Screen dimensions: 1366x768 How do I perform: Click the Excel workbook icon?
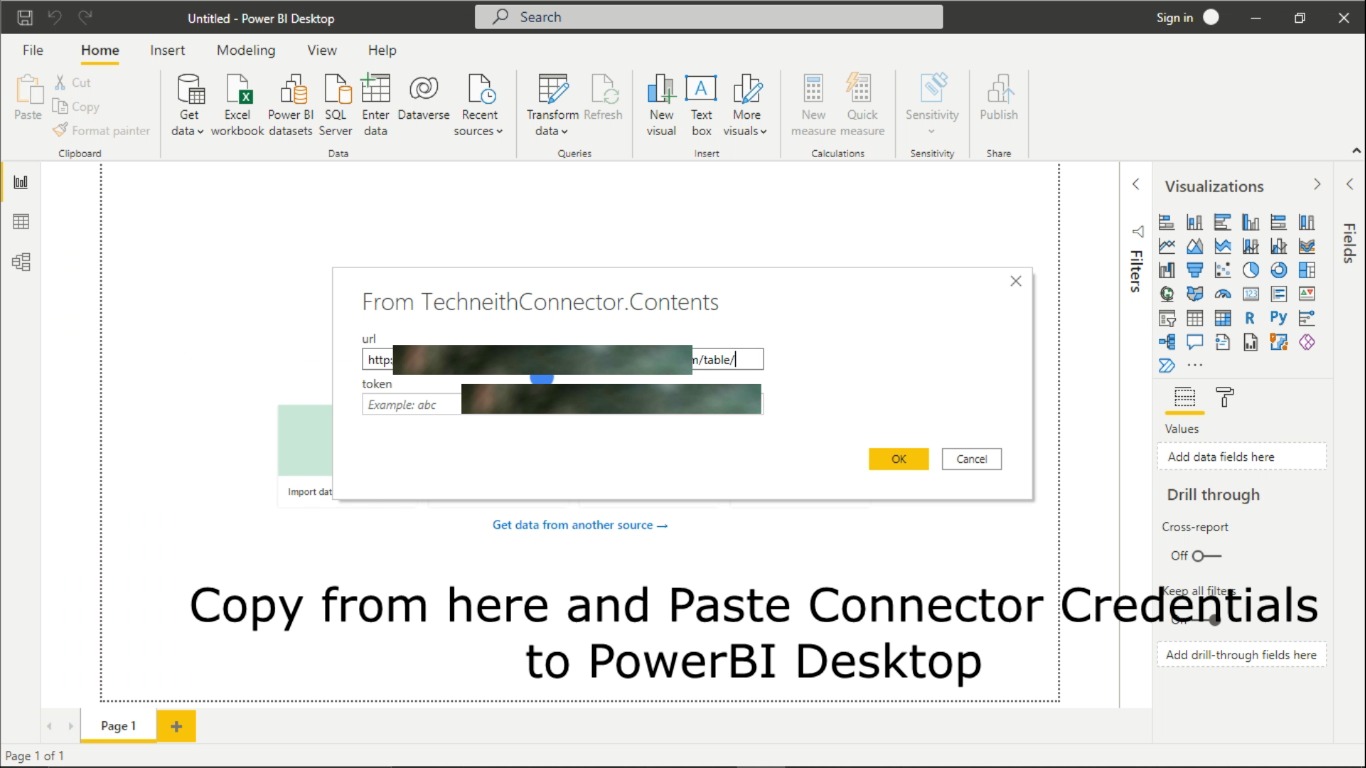pos(238,105)
